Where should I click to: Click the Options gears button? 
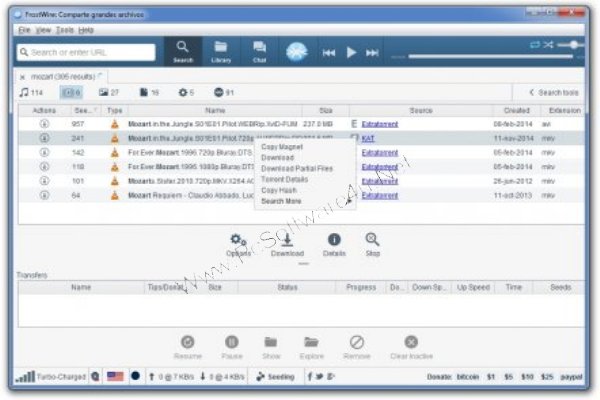pyautogui.click(x=238, y=245)
